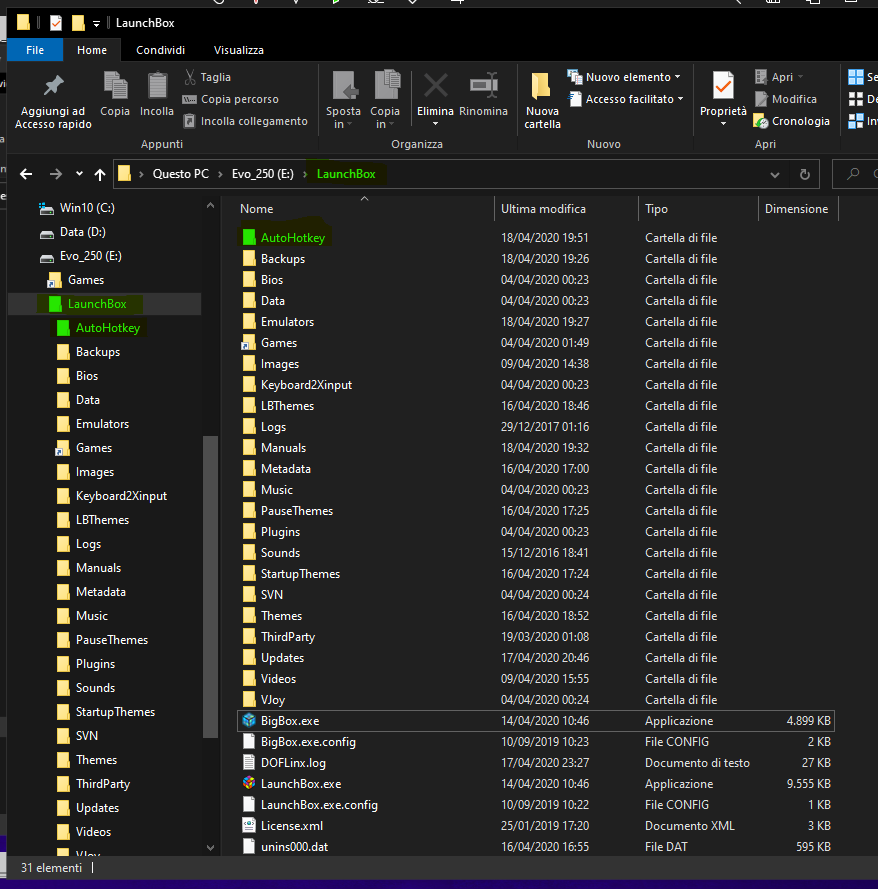Click Incolla collegamento
This screenshot has width=878, height=889.
pos(245,121)
